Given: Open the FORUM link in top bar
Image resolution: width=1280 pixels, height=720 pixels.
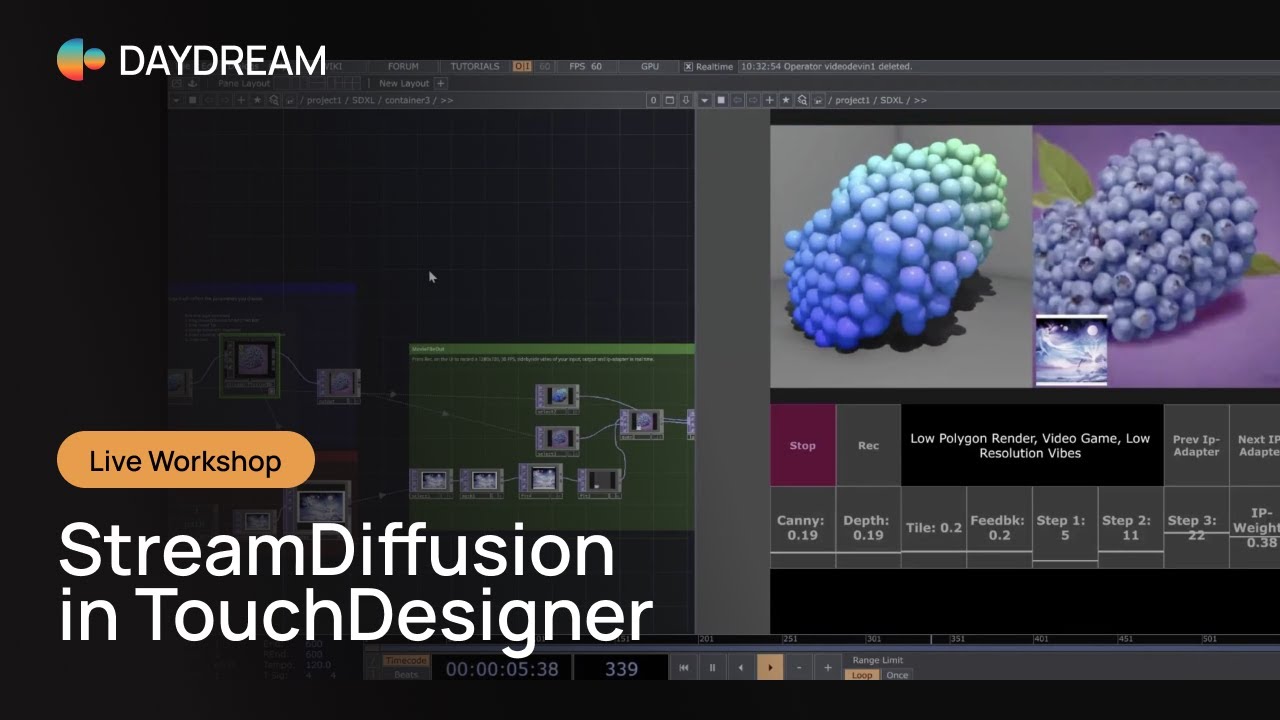Looking at the screenshot, I should click(x=403, y=66).
